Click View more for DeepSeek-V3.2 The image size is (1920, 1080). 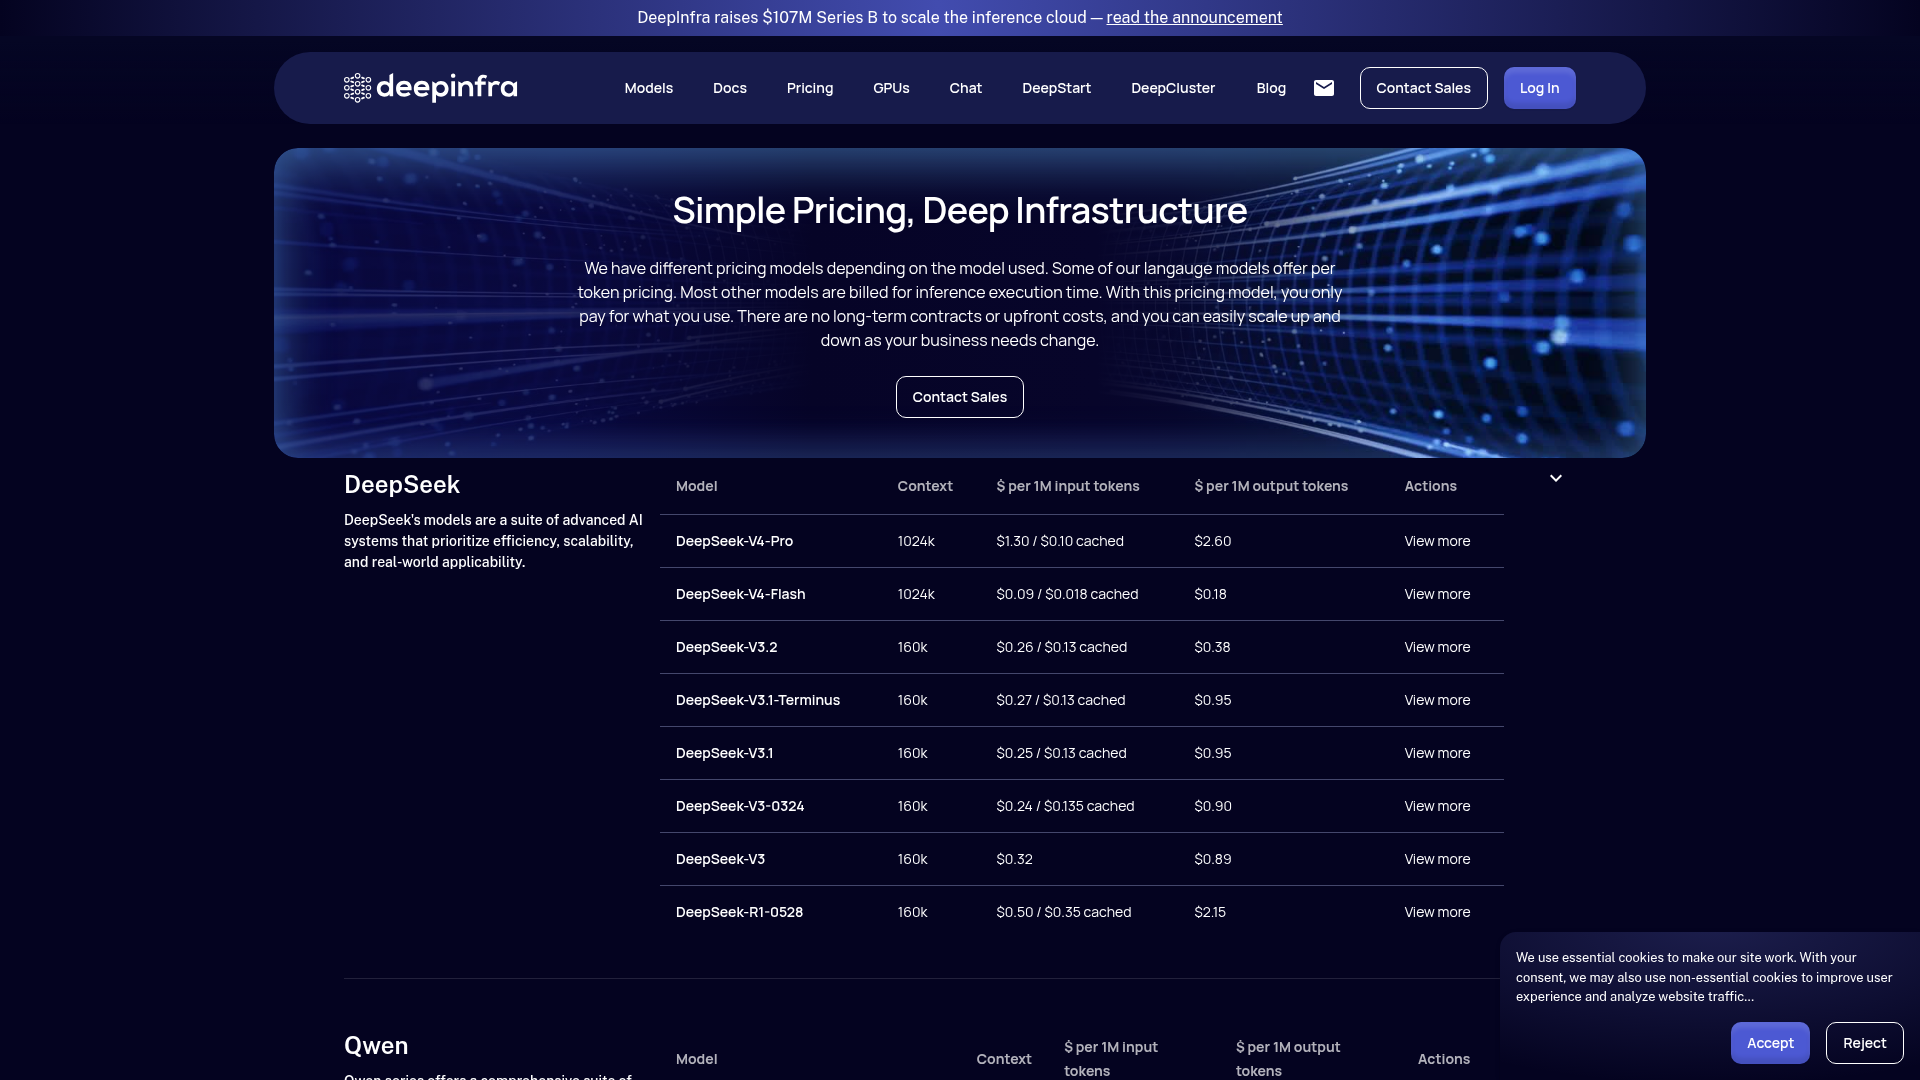tap(1437, 647)
